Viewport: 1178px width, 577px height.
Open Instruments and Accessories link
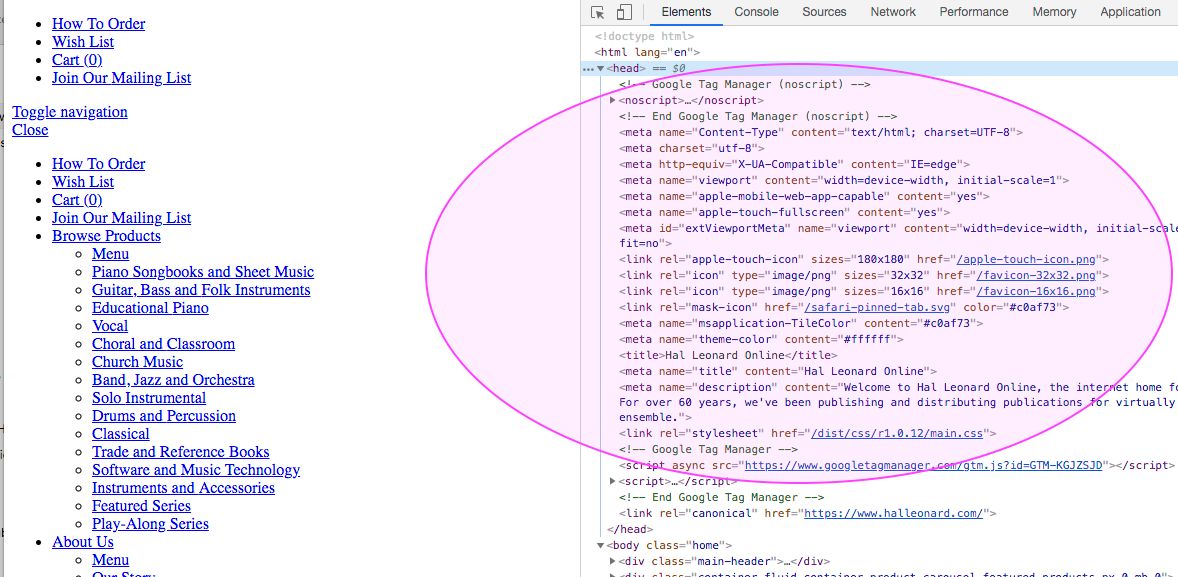[183, 488]
